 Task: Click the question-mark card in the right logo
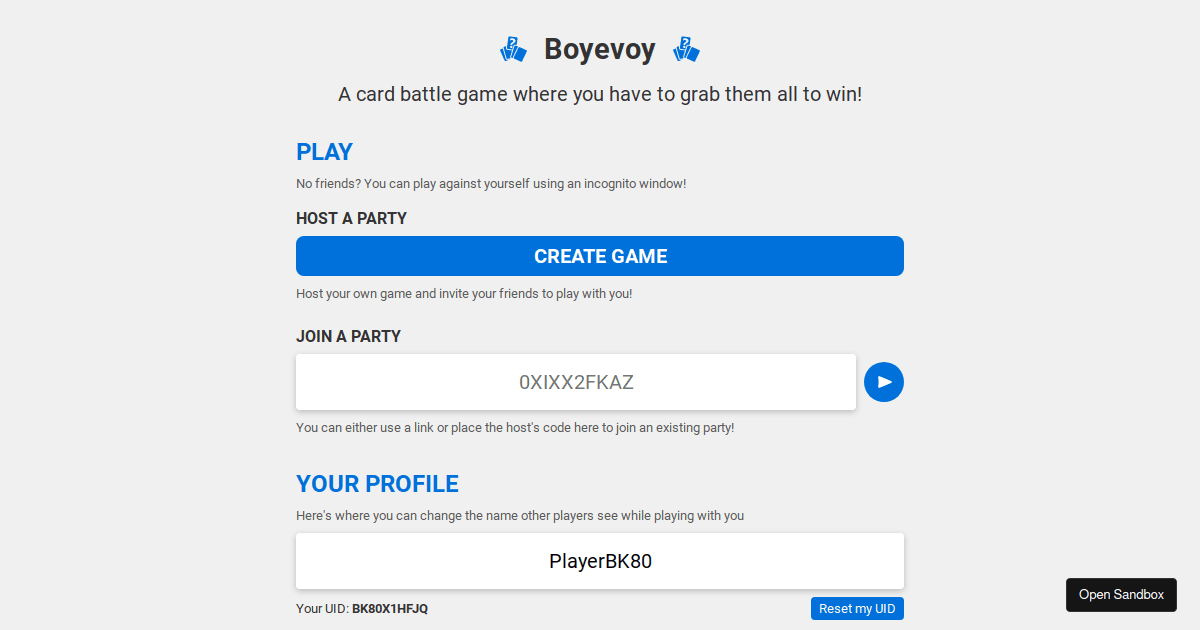tap(684, 42)
